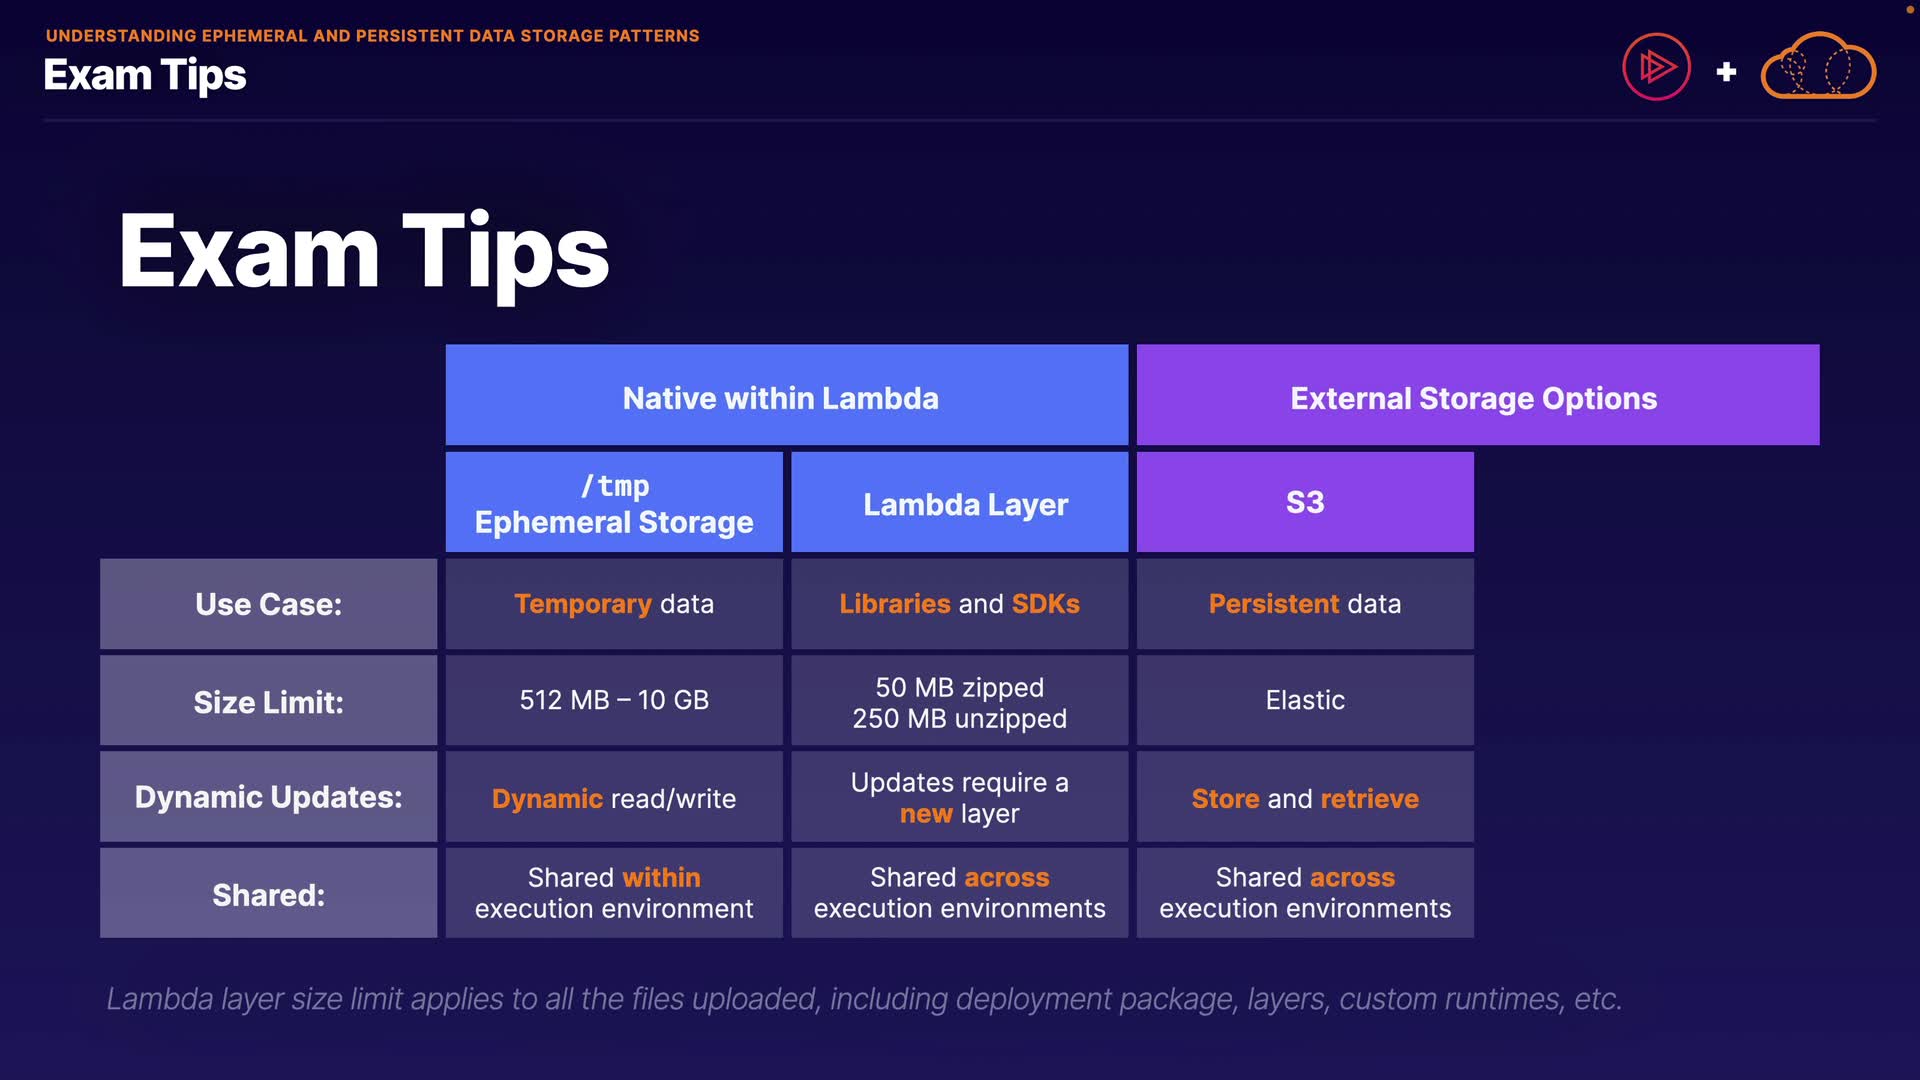Click the Shared row label

point(268,894)
